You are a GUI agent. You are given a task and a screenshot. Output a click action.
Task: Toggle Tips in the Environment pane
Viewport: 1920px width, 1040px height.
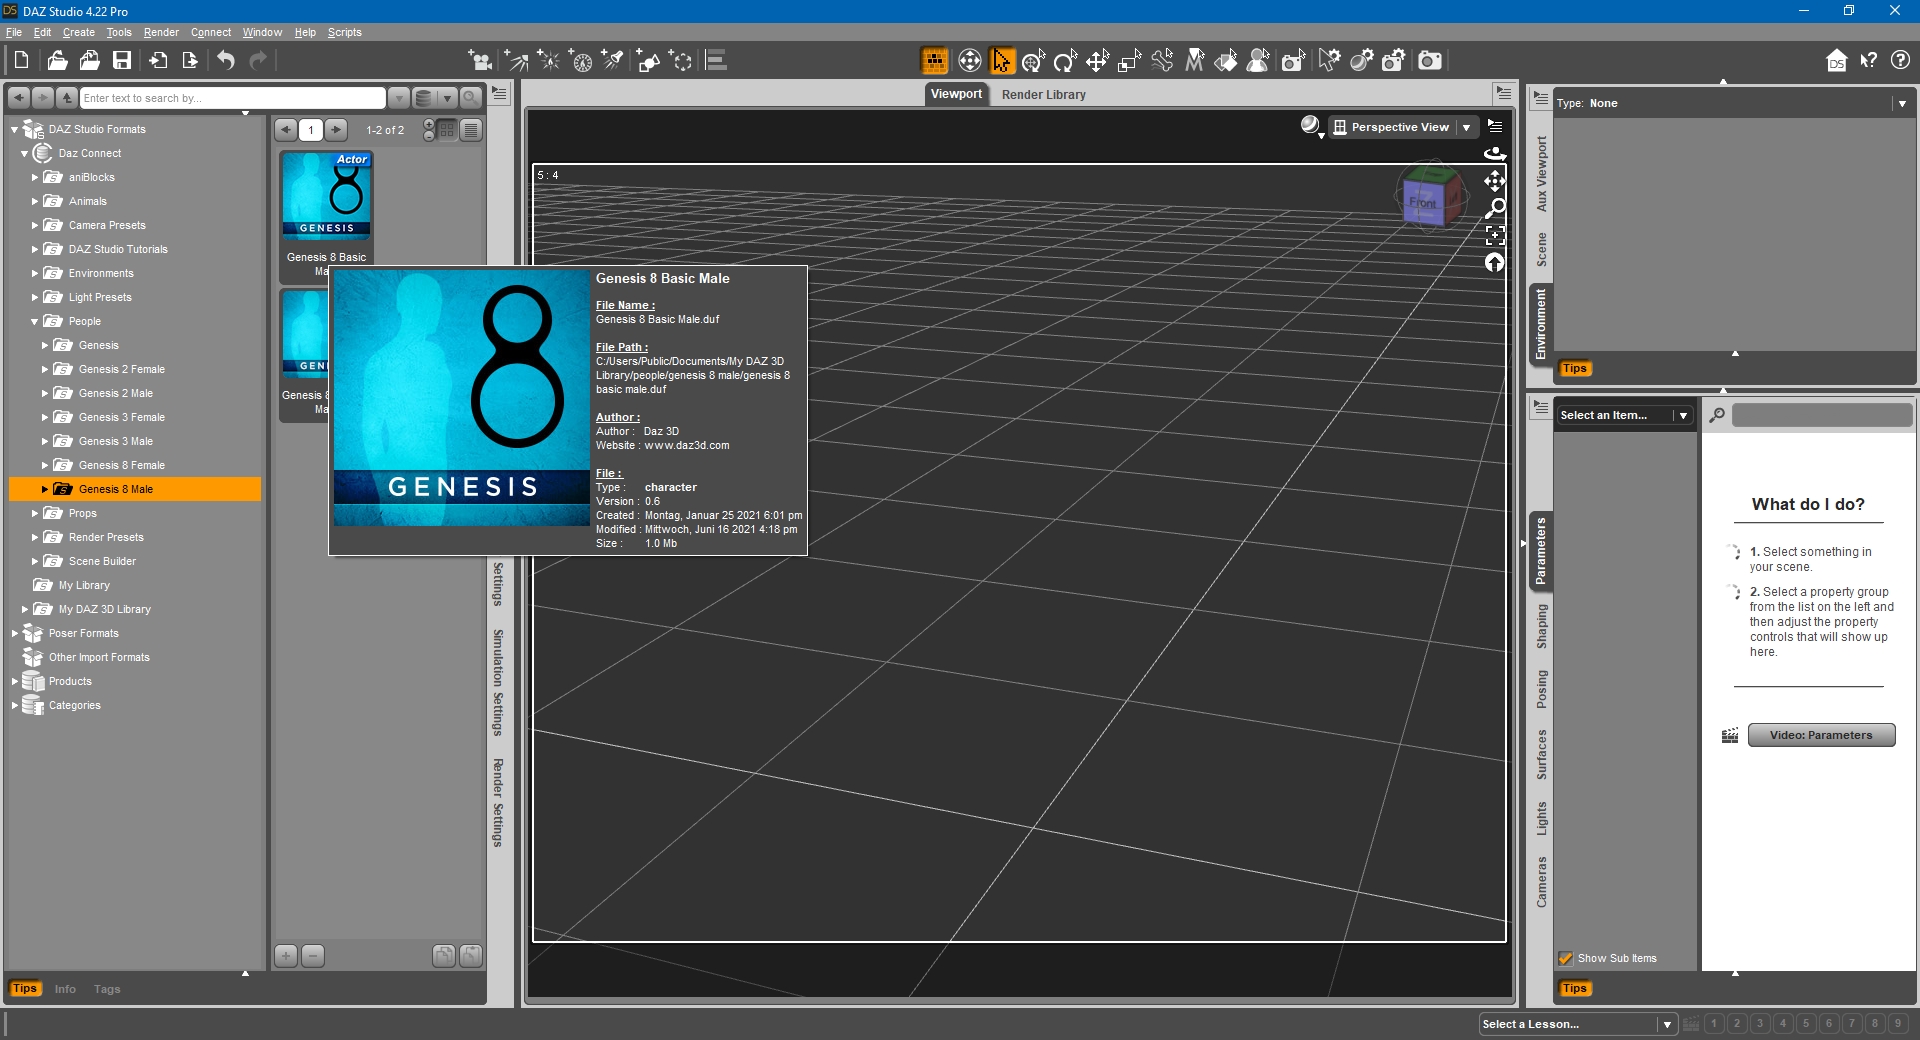tap(1575, 368)
